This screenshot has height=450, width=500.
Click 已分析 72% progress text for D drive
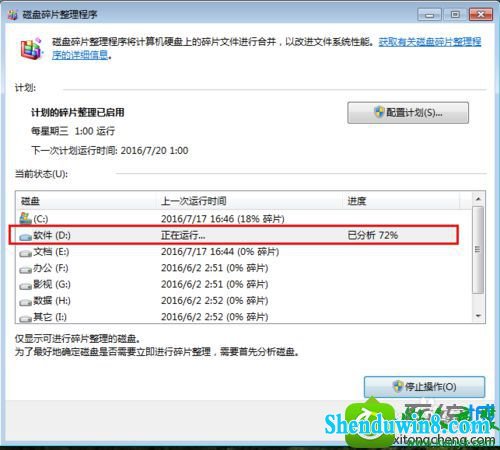pos(373,235)
